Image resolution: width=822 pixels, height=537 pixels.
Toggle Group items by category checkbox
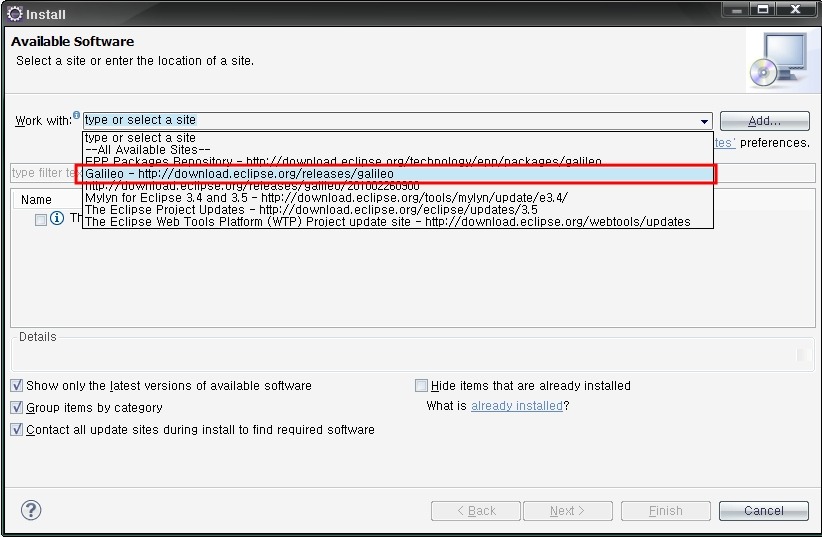17,407
